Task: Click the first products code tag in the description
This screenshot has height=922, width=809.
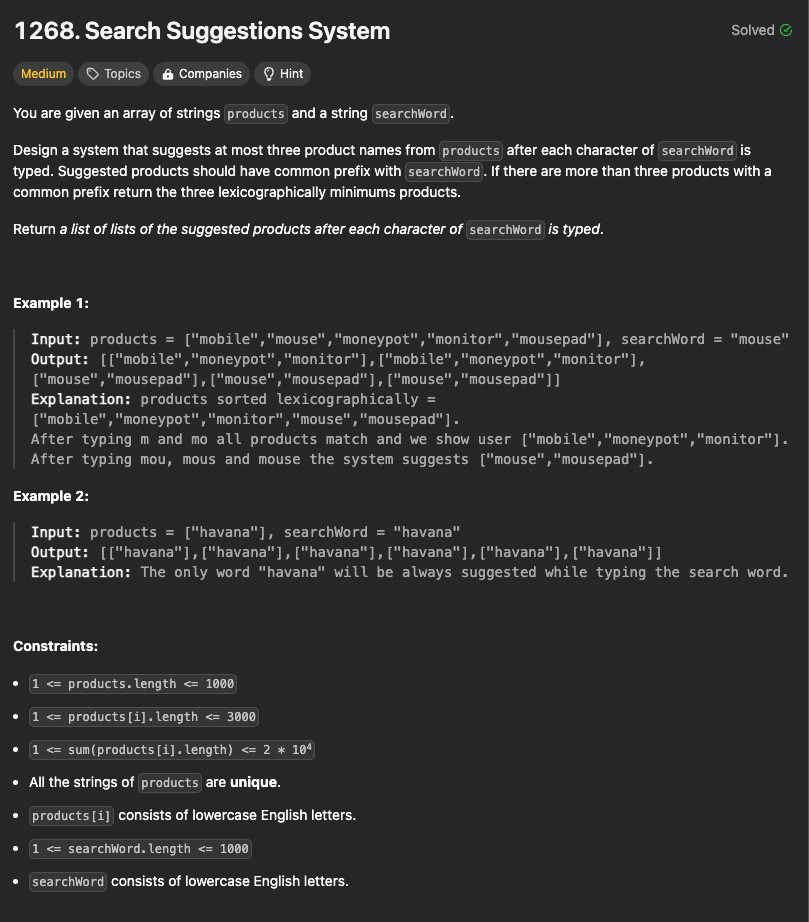Action: (256, 113)
